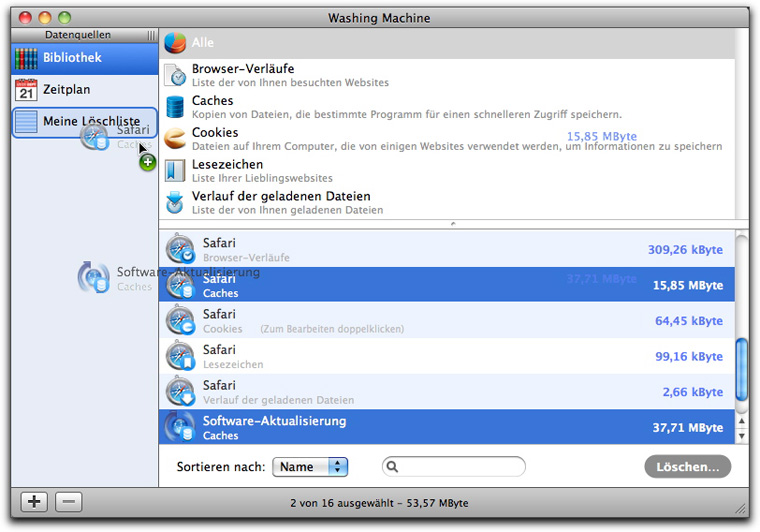Click the split-pane divider handle
Image resolution: width=760 pixels, height=532 pixels.
tap(453, 224)
